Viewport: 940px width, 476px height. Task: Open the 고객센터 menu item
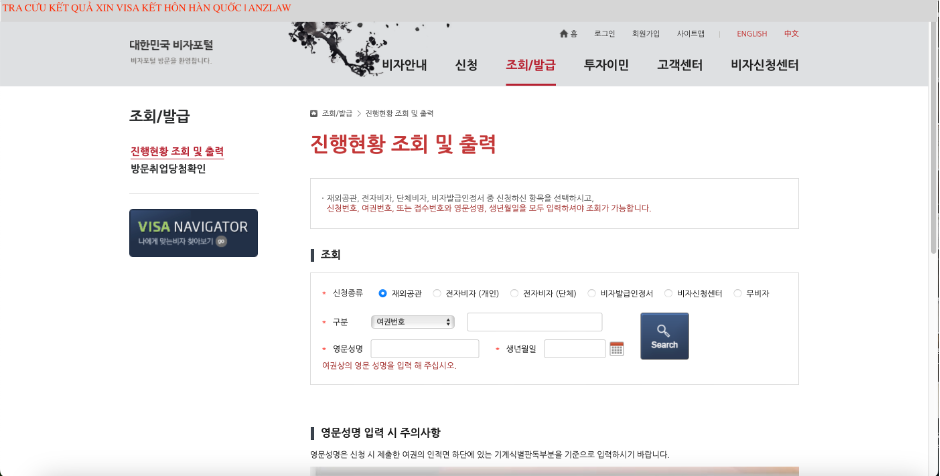pyautogui.click(x=680, y=66)
